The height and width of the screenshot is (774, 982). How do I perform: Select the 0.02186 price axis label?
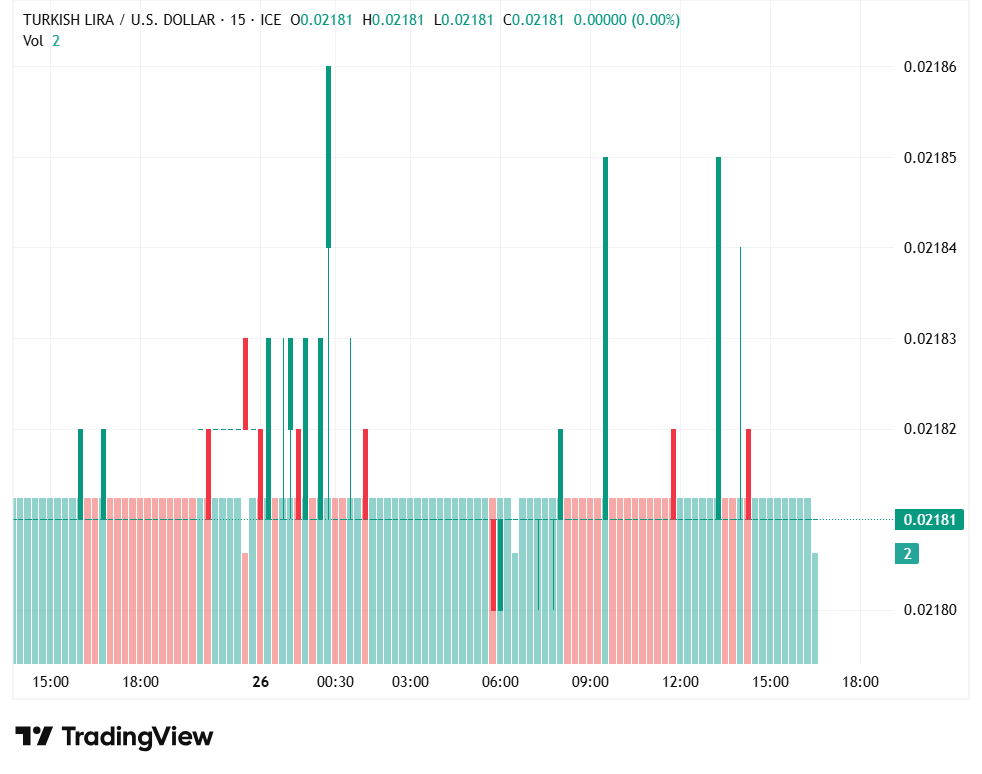[930, 67]
